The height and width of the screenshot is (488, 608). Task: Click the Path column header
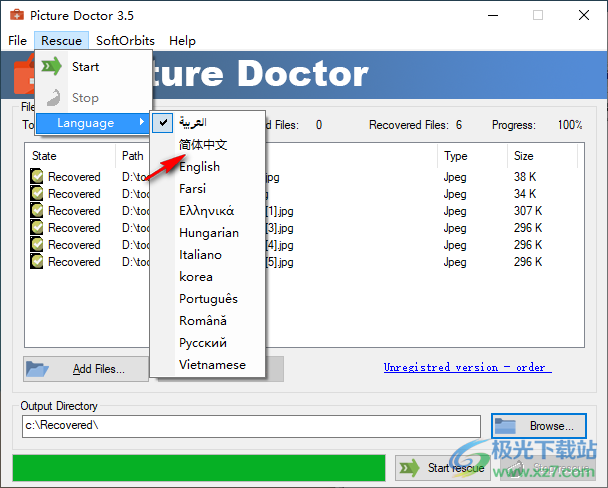133,156
